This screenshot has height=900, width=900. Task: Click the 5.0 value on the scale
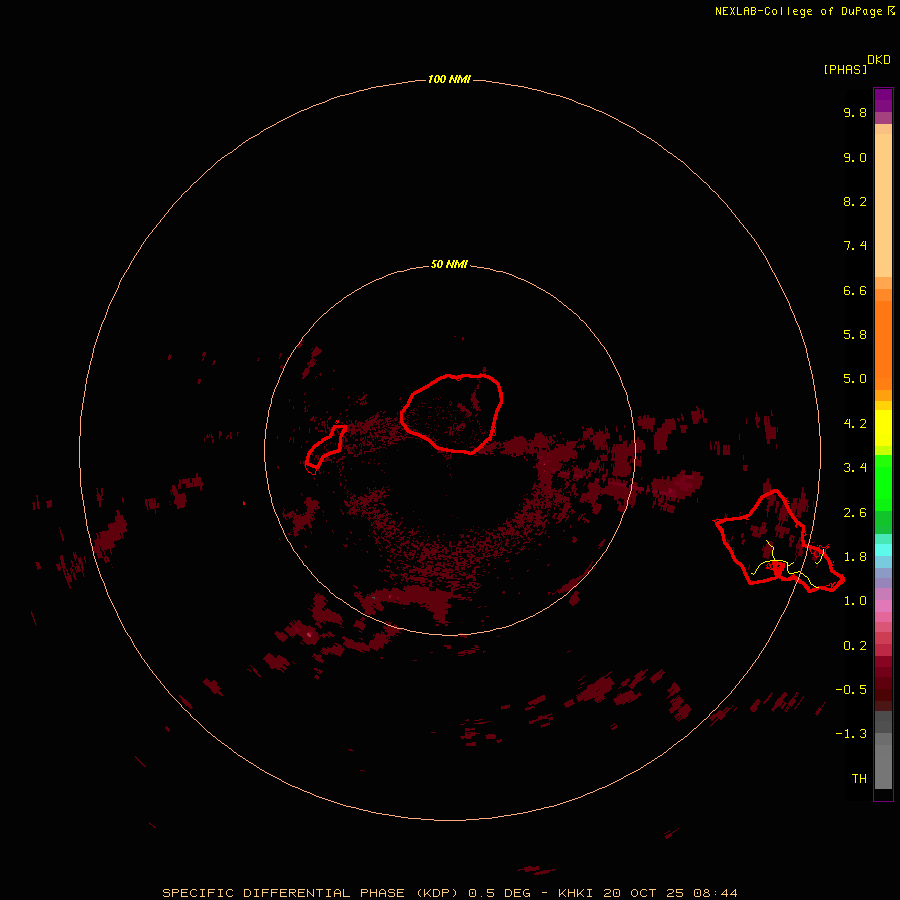coord(855,379)
